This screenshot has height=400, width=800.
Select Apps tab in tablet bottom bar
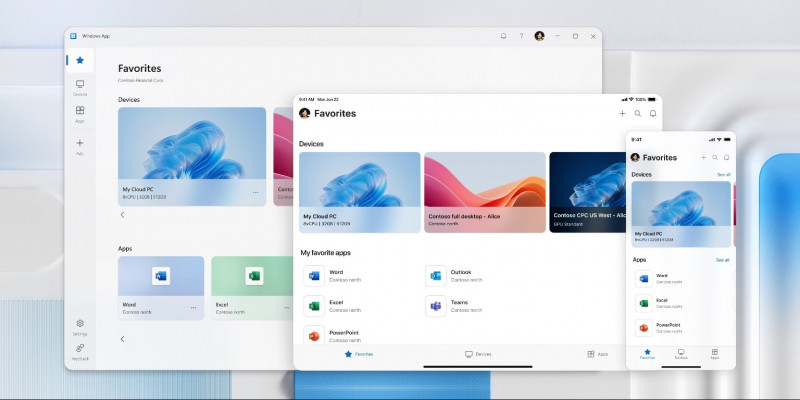[597, 354]
